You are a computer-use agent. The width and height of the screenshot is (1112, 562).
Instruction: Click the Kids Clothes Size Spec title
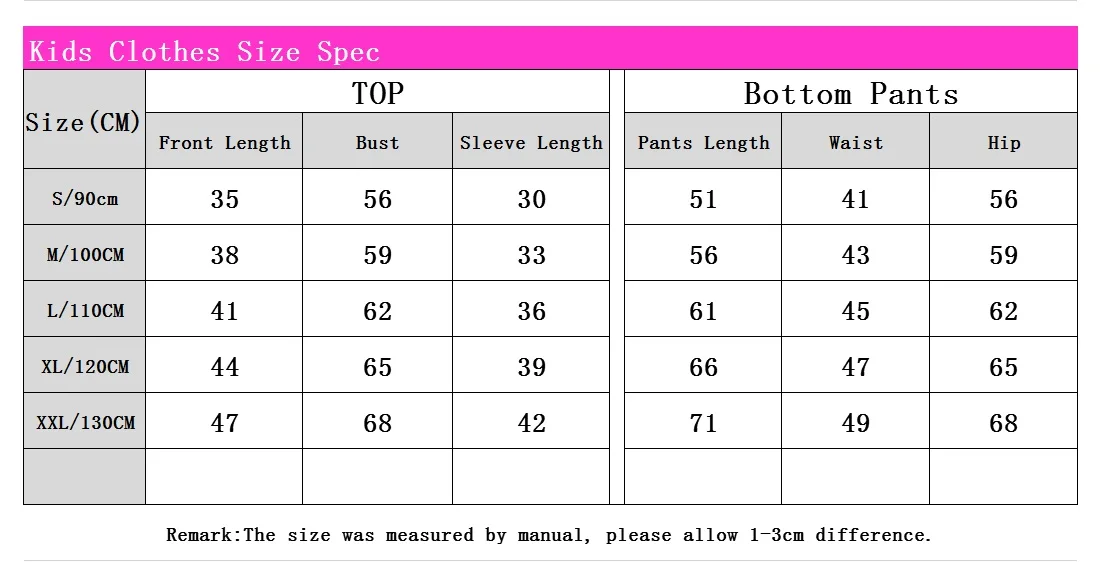[204, 51]
